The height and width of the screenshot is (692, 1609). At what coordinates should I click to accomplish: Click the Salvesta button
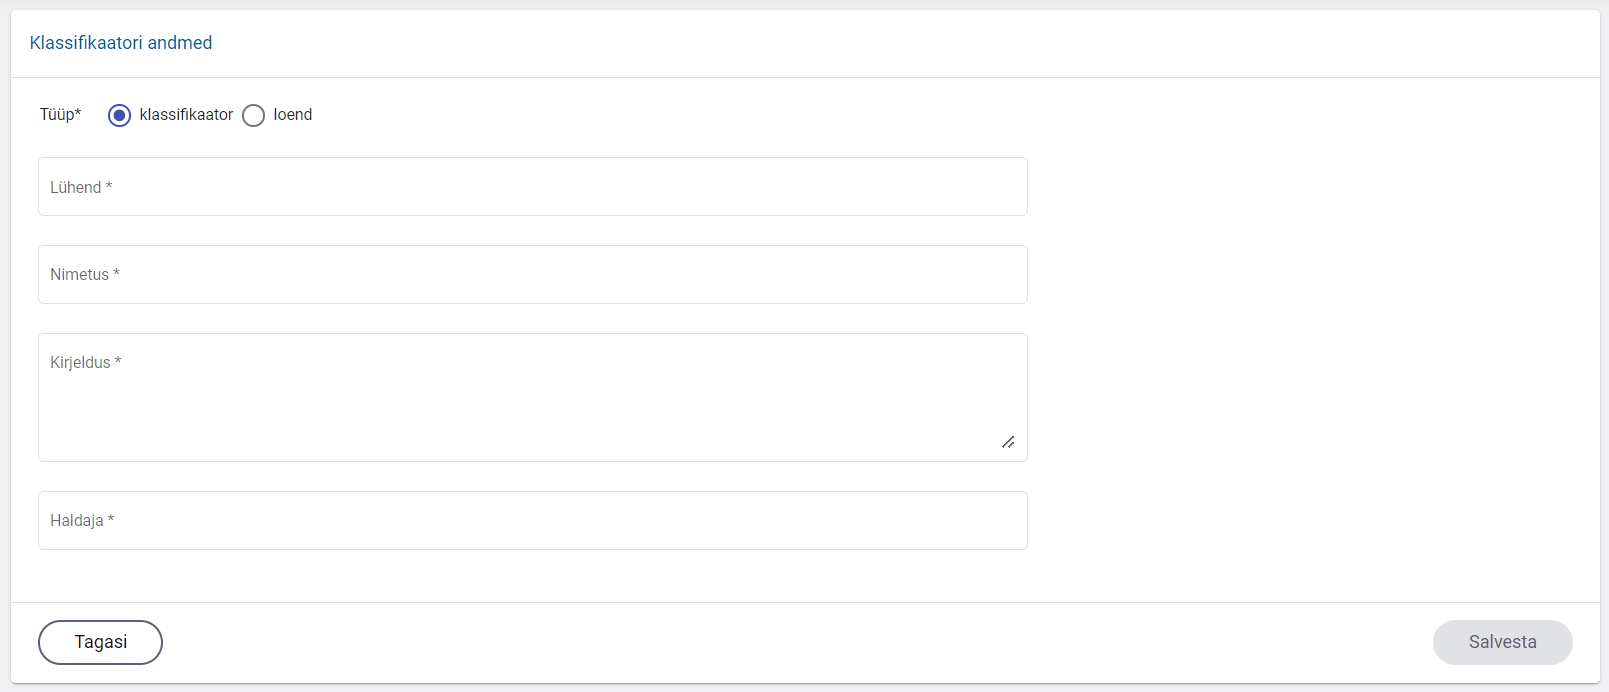(1502, 642)
